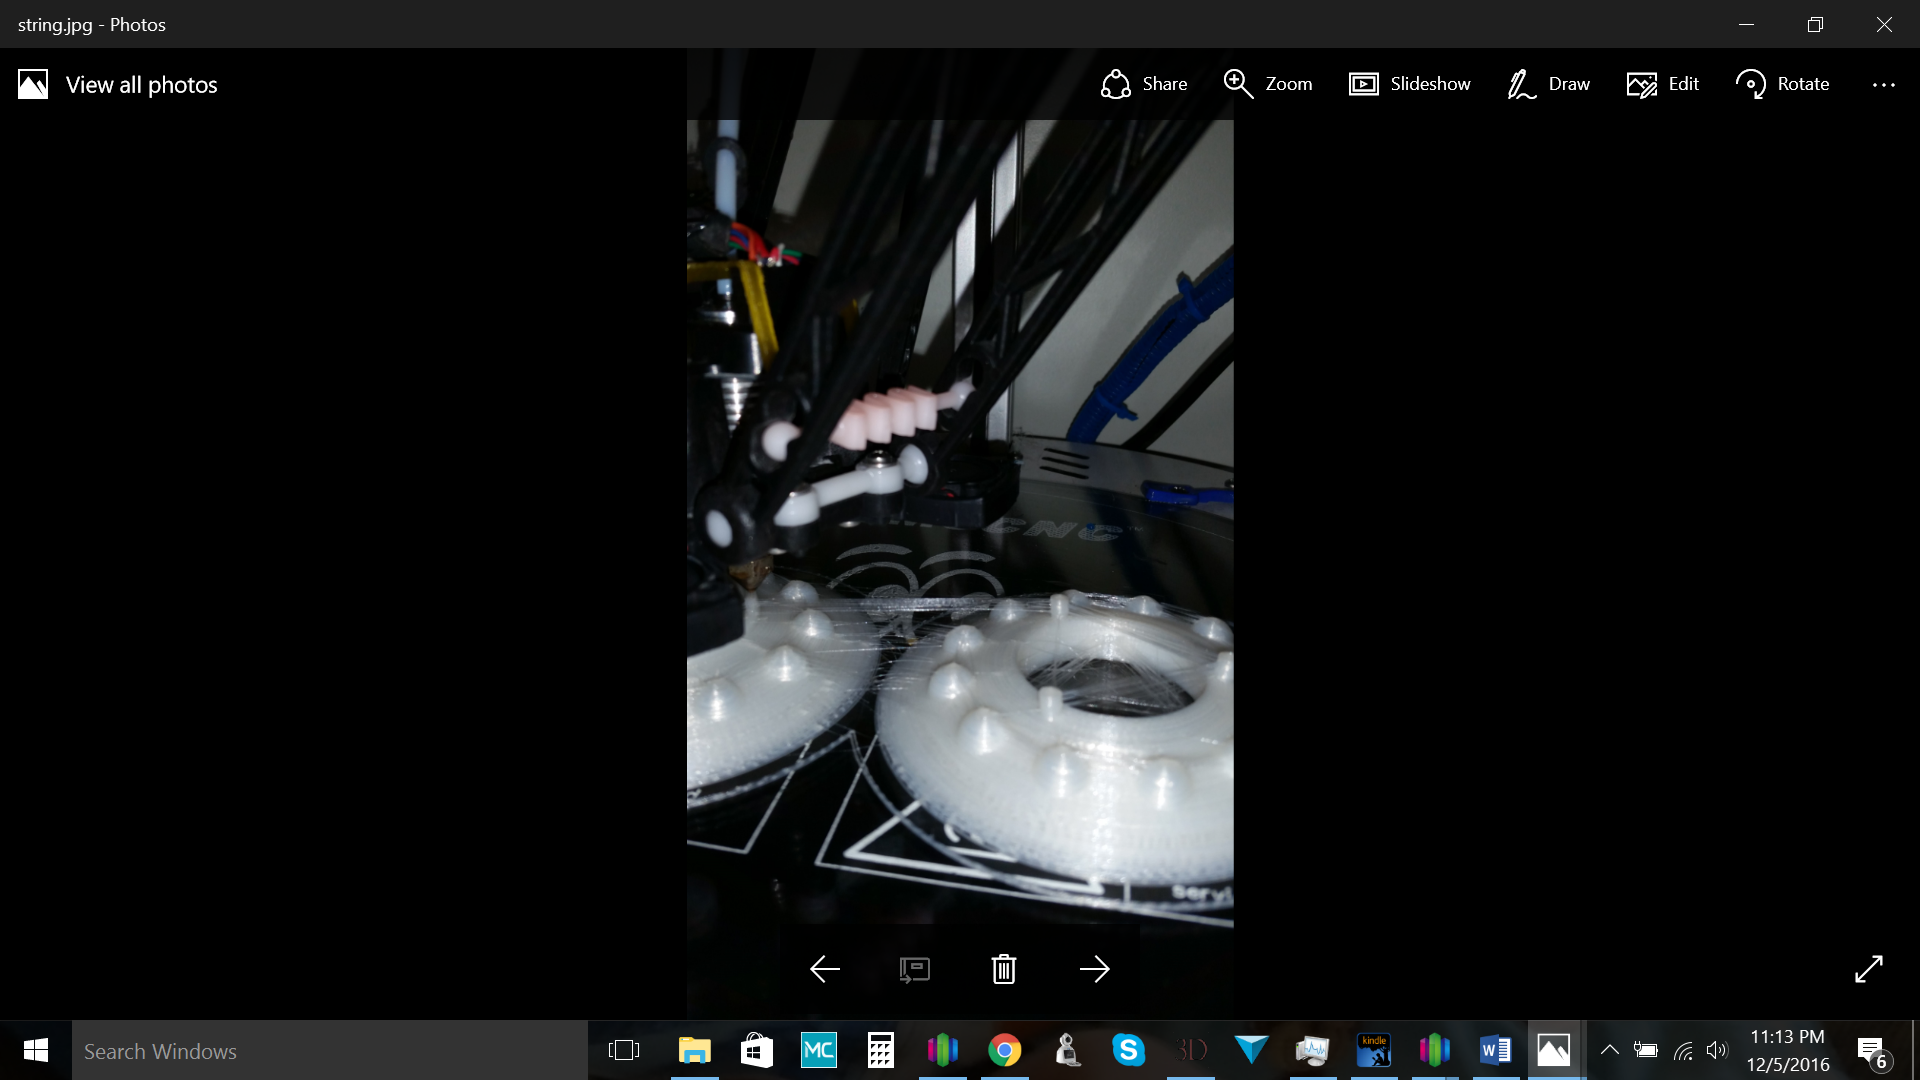Viewport: 1920px width, 1080px height.
Task: Open Windows Action Center notifications
Action: tap(1871, 1051)
